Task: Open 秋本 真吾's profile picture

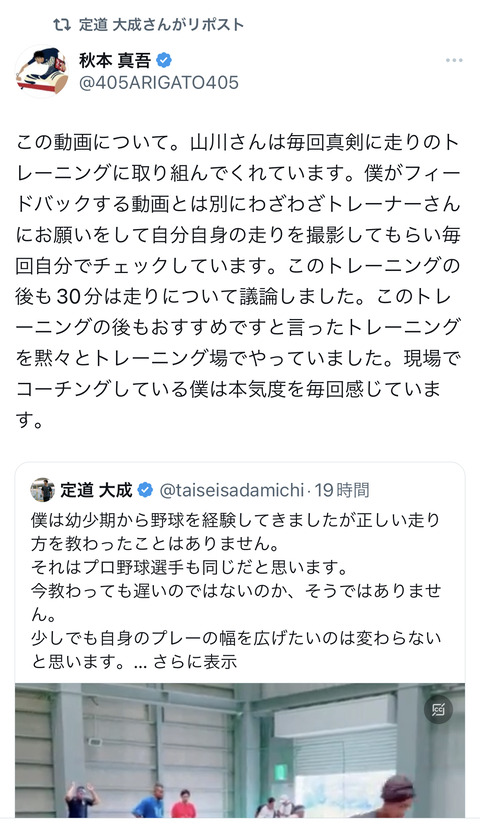Action: tap(42, 71)
